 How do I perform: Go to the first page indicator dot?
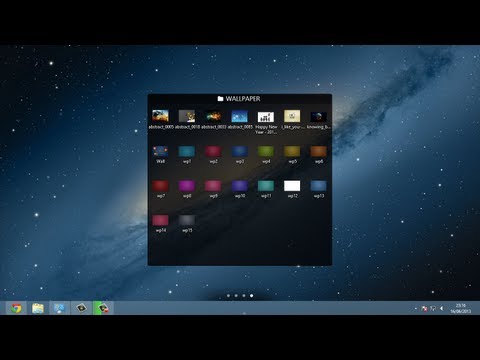(228, 296)
